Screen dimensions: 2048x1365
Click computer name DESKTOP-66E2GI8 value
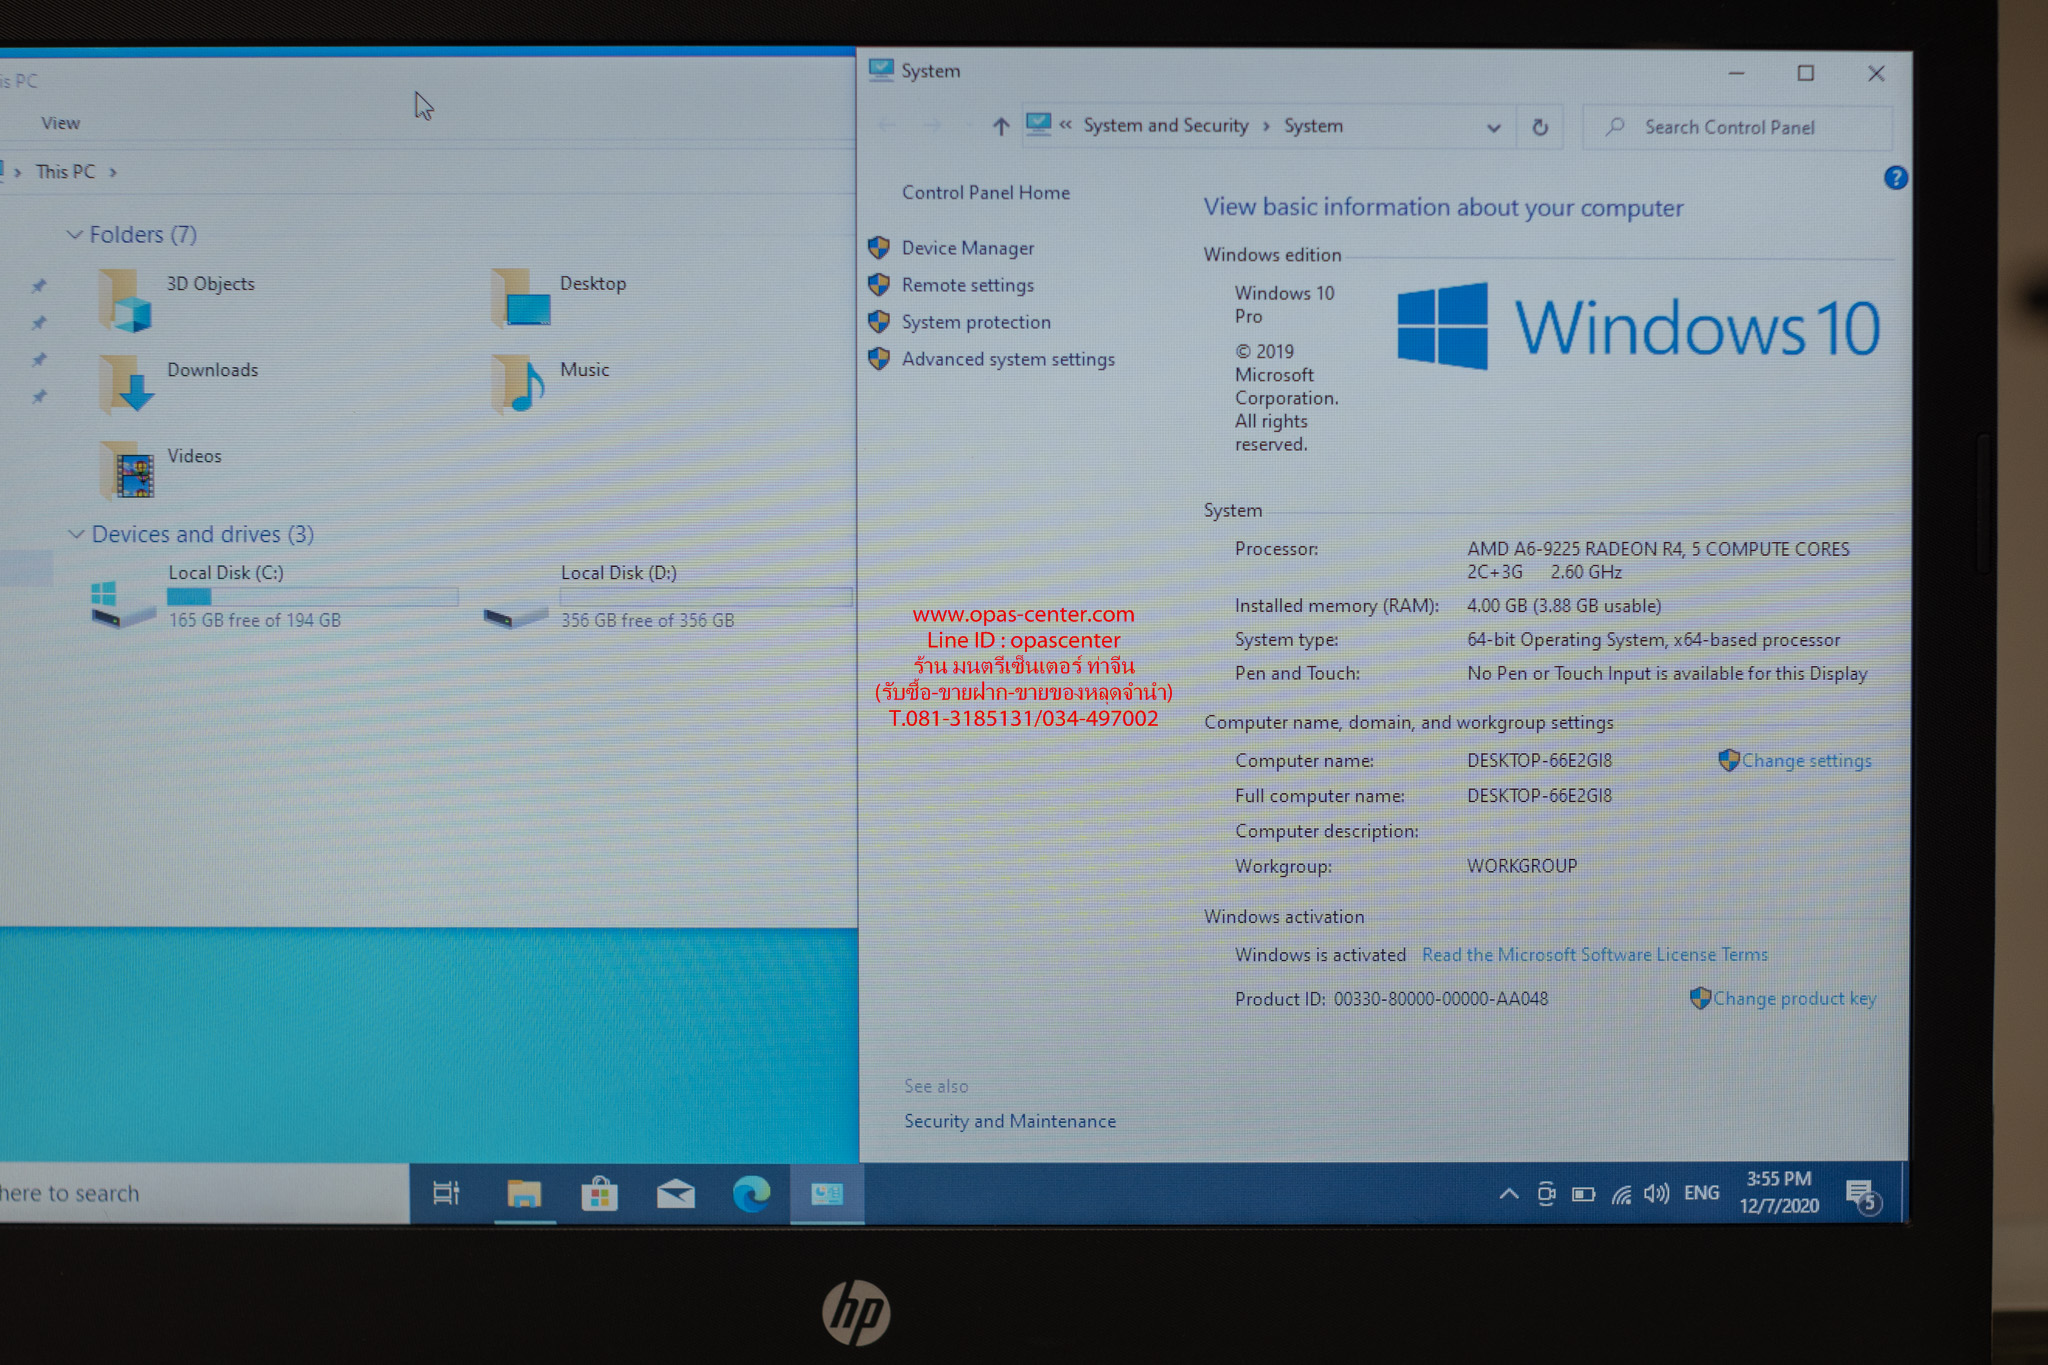coord(1539,761)
